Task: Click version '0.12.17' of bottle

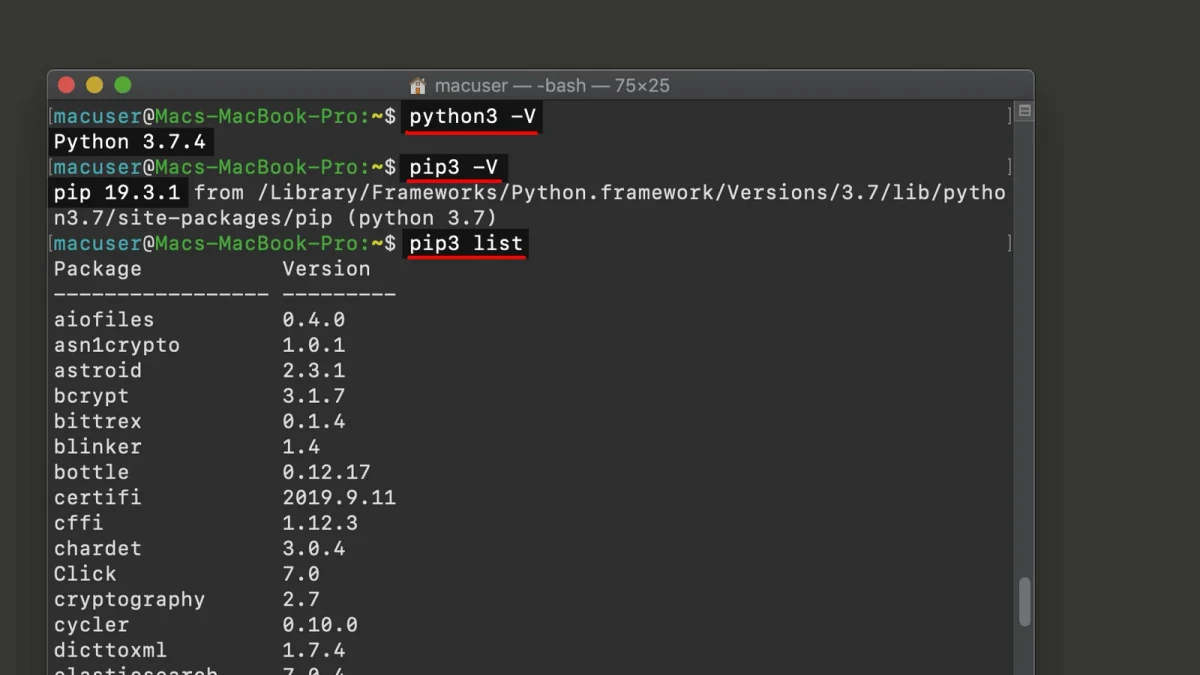Action: [326, 472]
